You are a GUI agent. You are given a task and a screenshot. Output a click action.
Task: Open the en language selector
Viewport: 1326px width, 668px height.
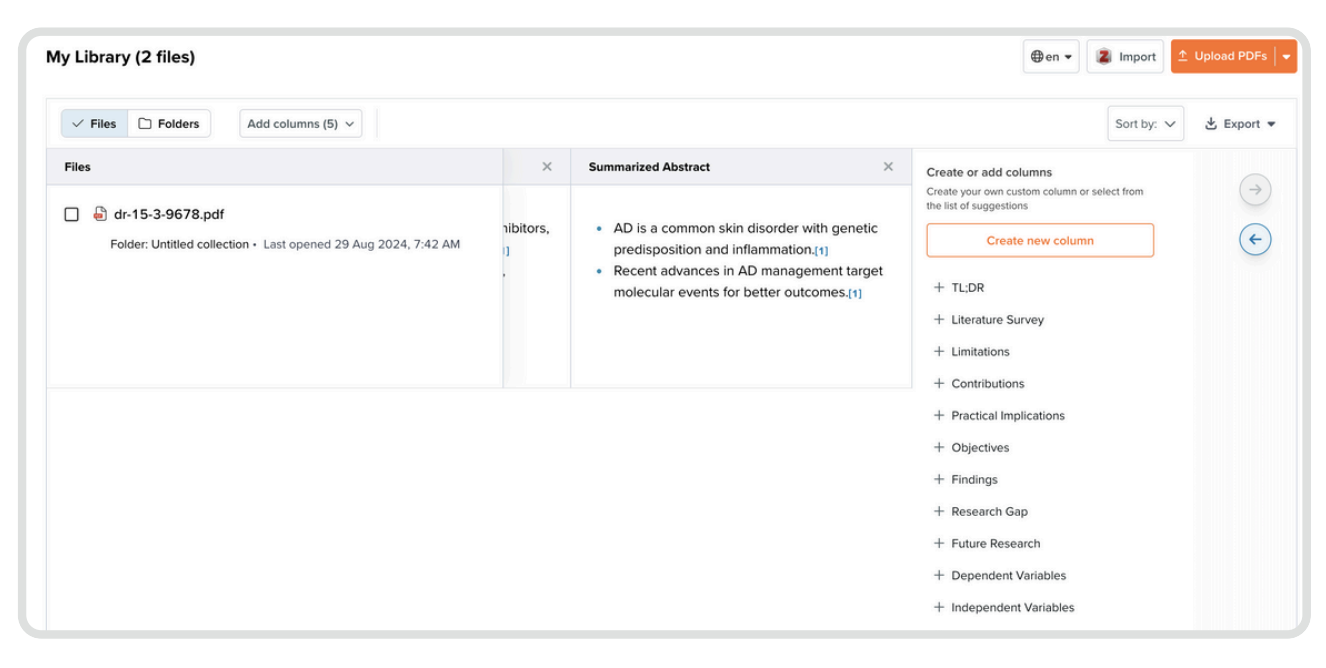[1051, 57]
